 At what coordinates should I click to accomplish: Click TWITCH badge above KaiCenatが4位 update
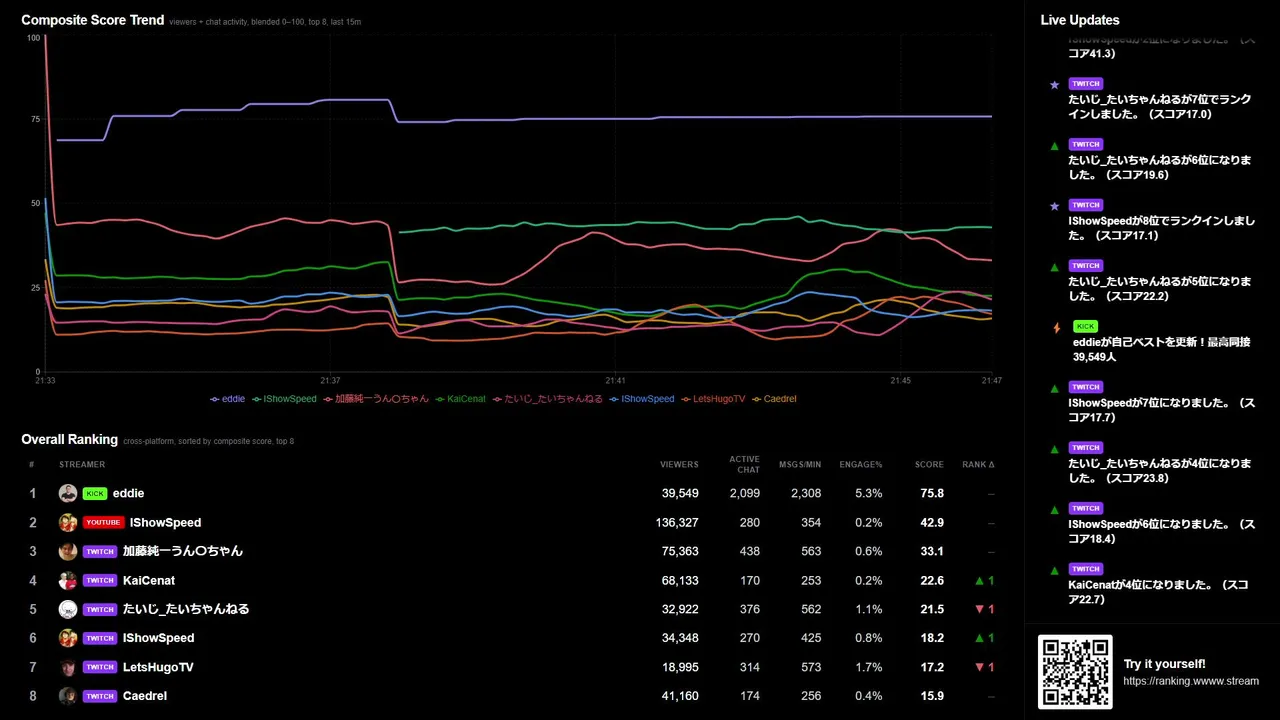(1086, 569)
